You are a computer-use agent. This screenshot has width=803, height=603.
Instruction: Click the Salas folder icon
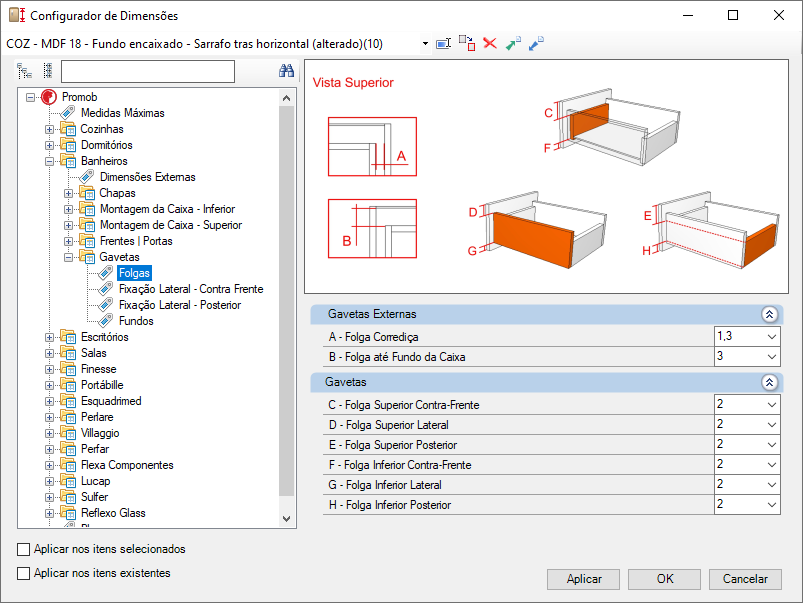pyautogui.click(x=68, y=353)
